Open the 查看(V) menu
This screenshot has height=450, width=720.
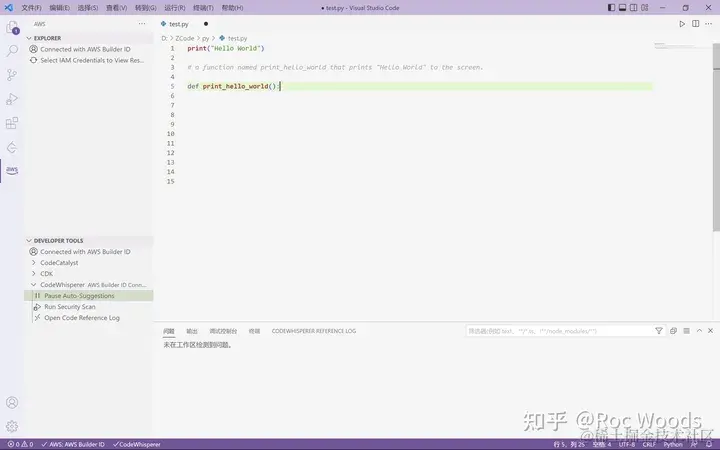tap(117, 8)
